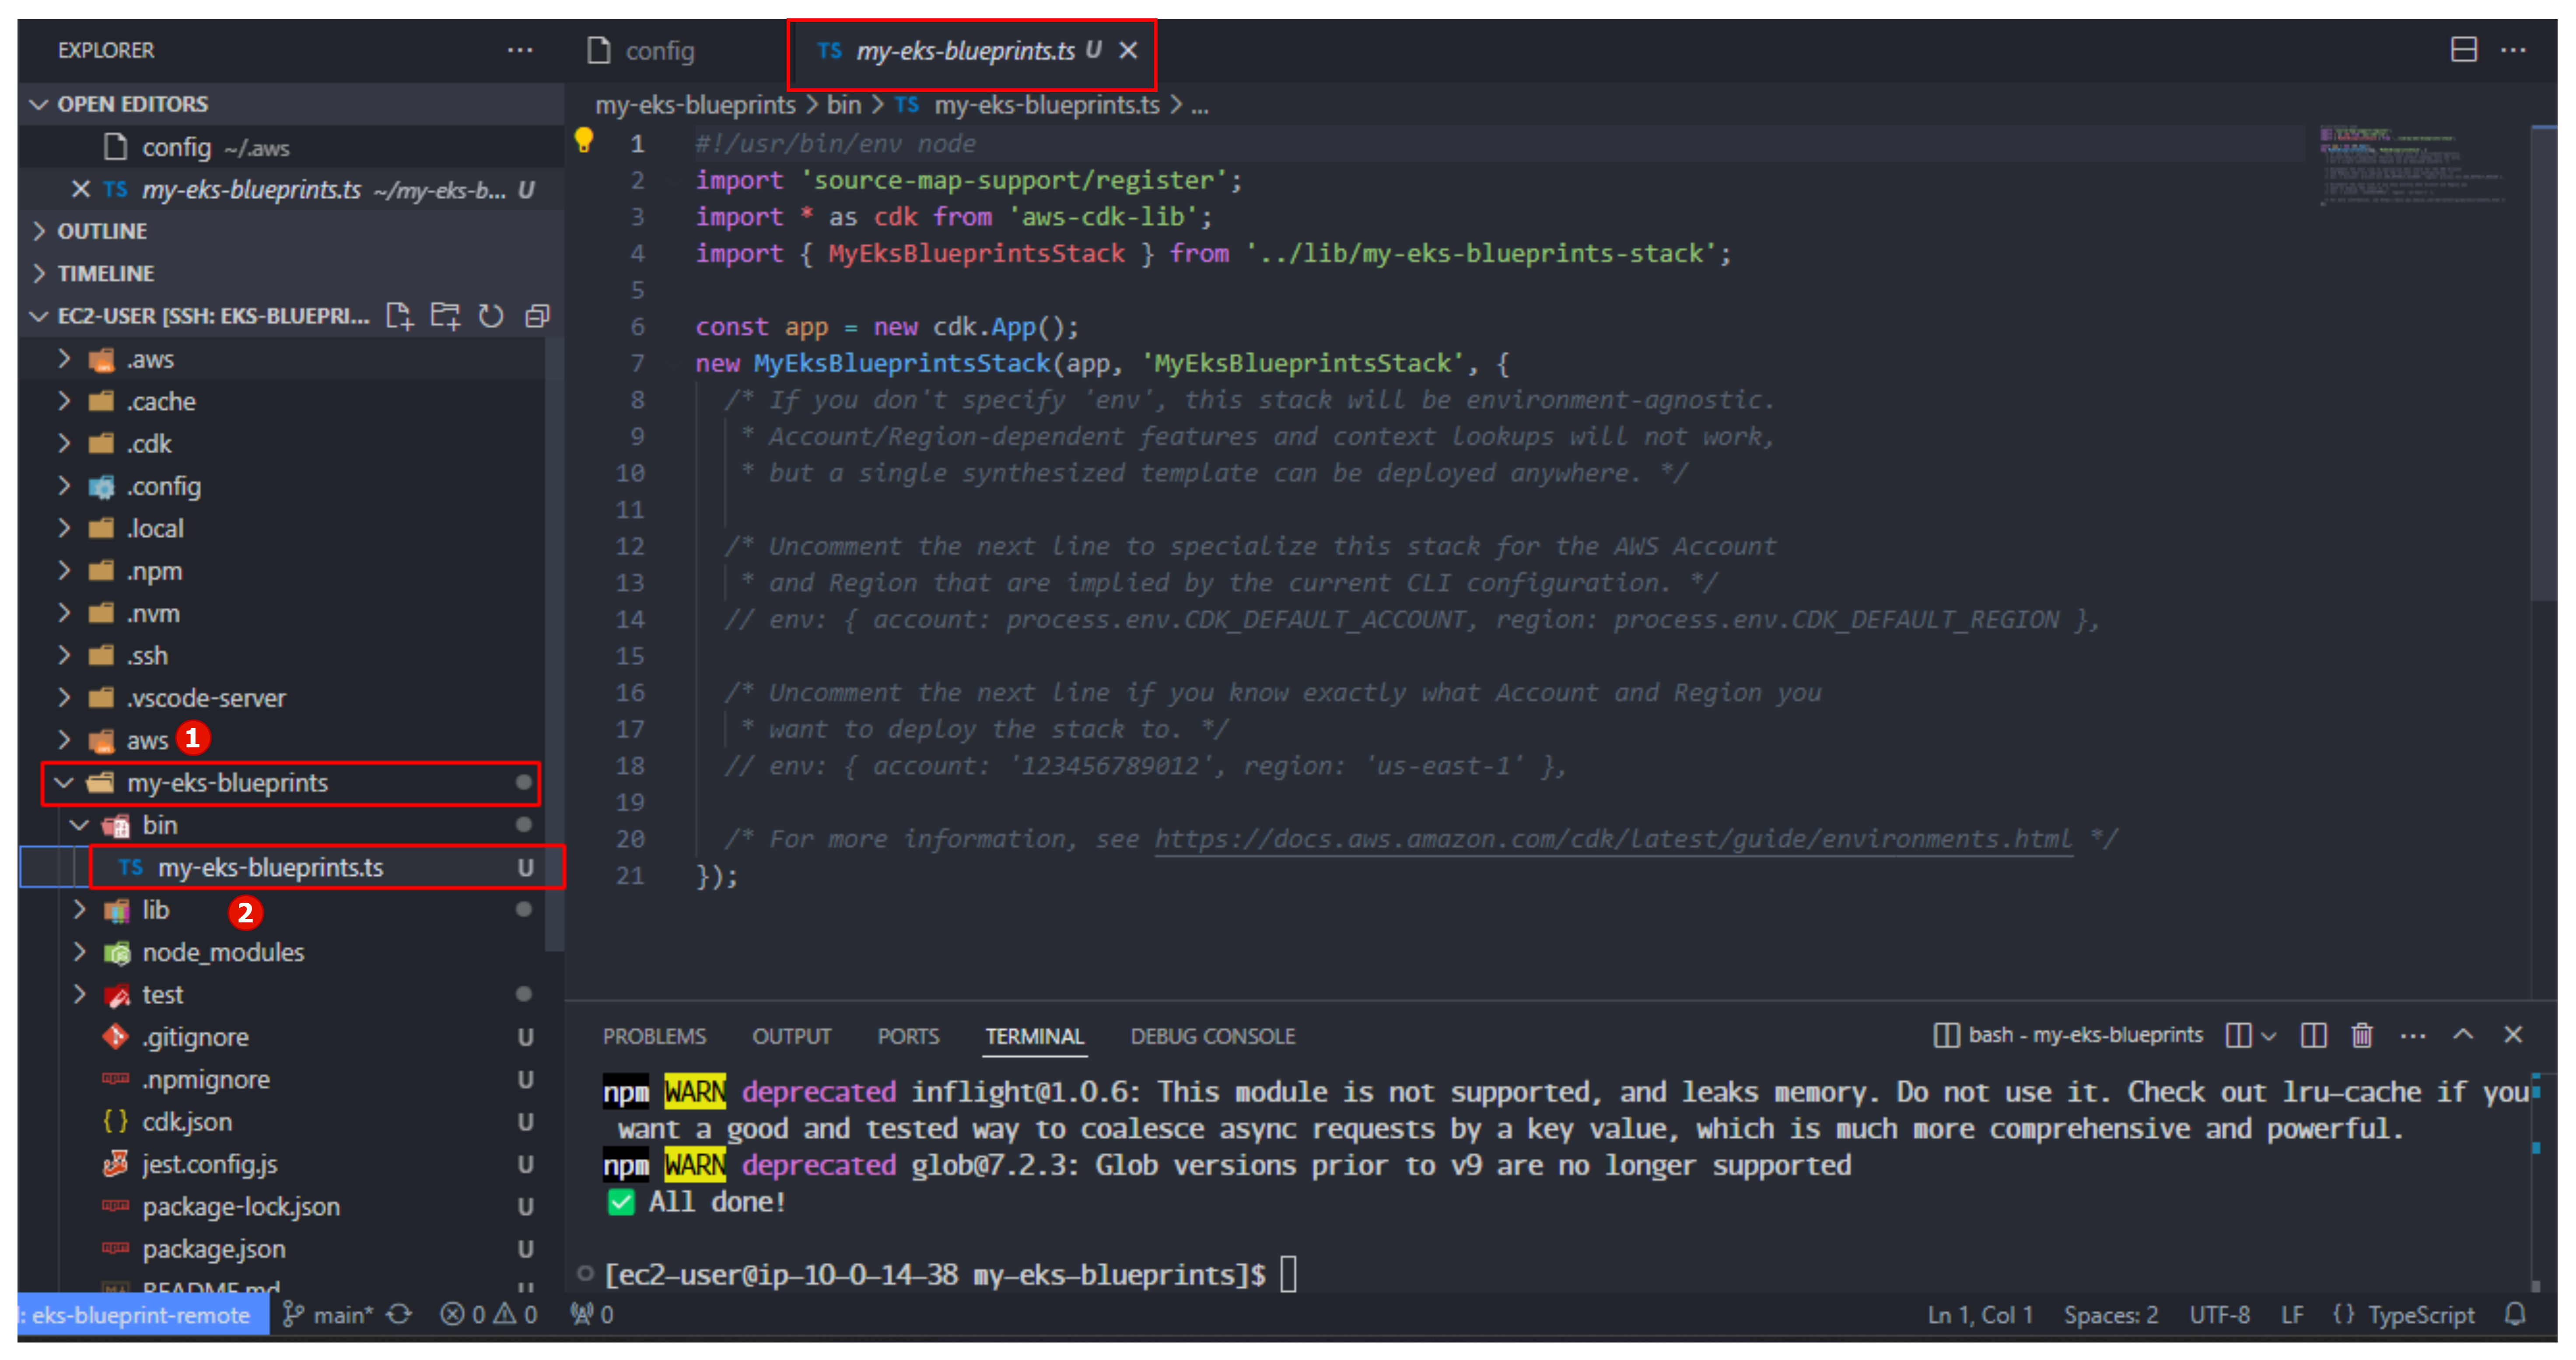Expand the TIMELINE section

[x=290, y=273]
